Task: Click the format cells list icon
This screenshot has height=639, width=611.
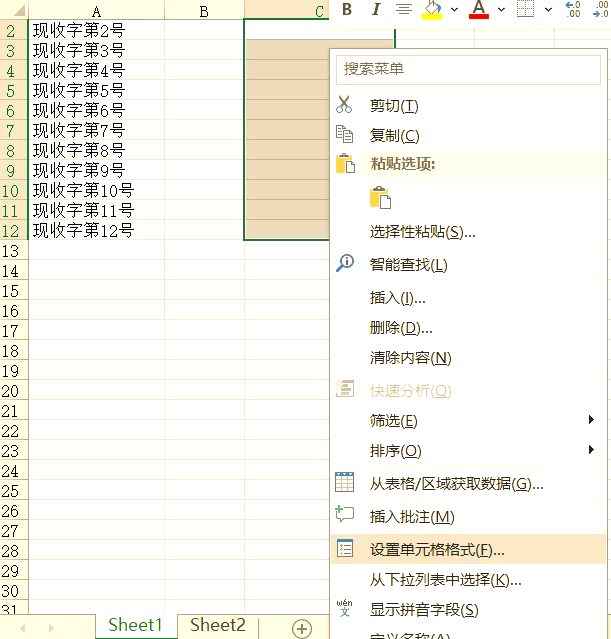Action: pos(345,548)
